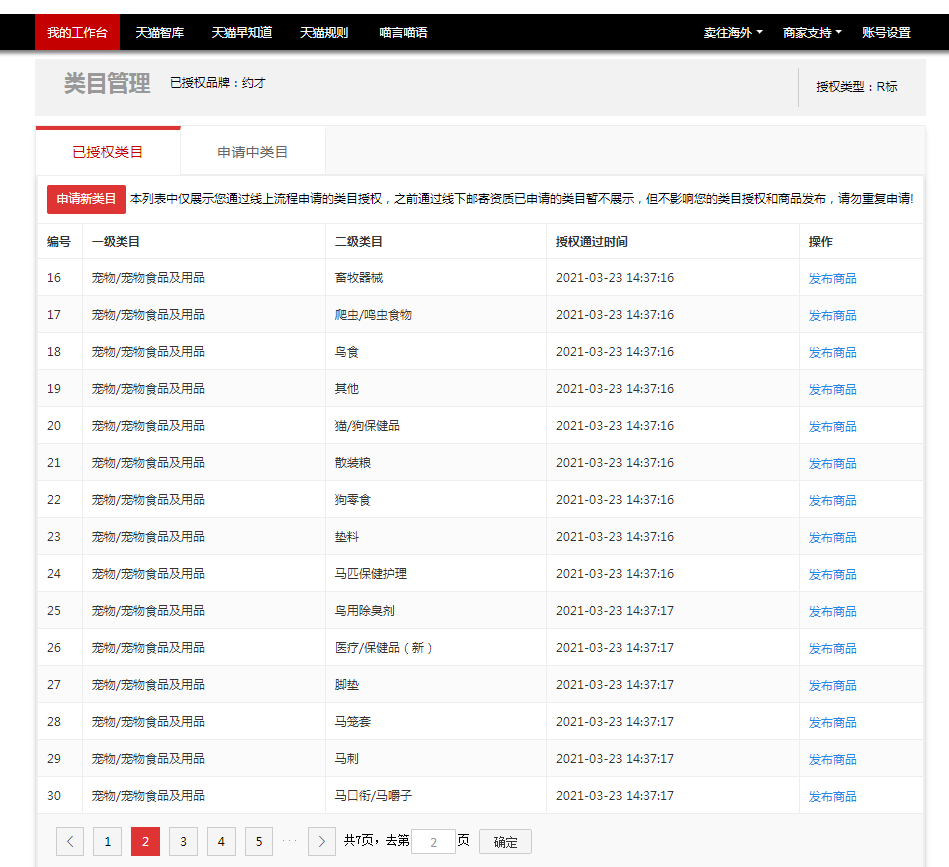This screenshot has height=867, width=949.
Task: Click 发布商品 for row 27 脚垫
Action: (833, 685)
